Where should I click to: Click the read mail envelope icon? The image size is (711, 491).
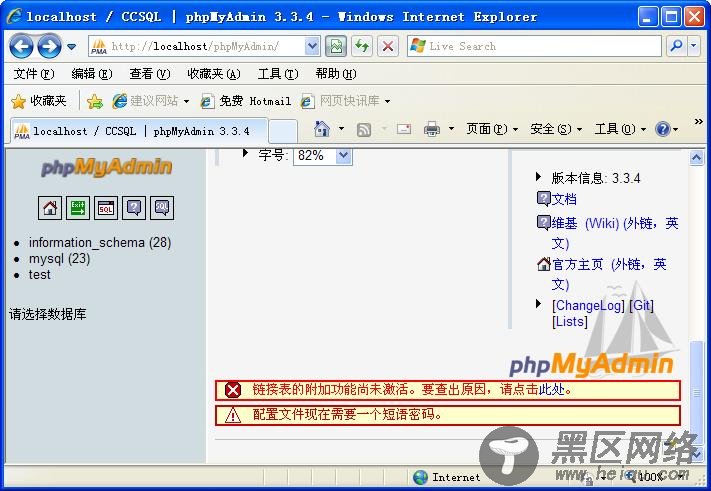pos(404,130)
